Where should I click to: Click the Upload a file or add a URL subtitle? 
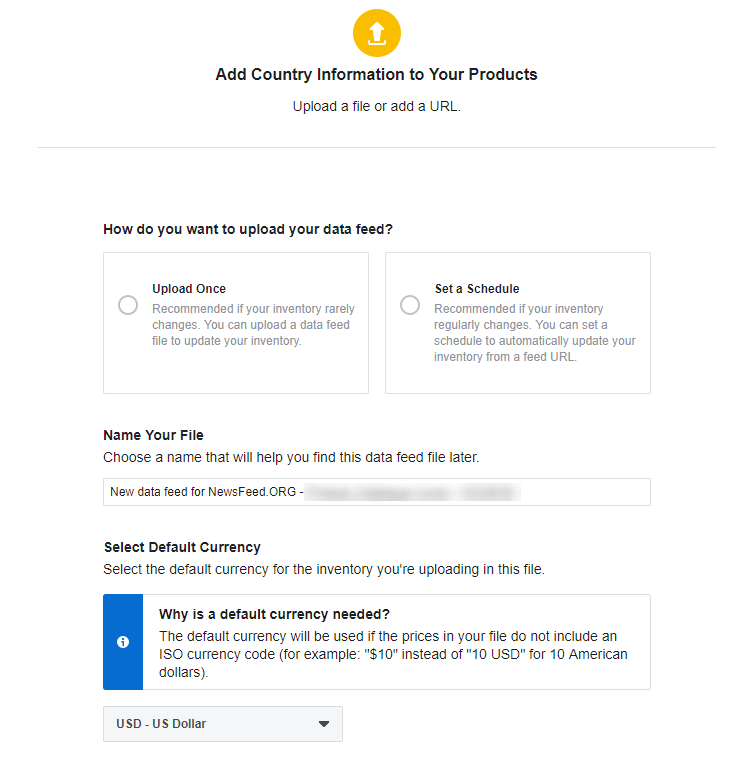(x=377, y=106)
